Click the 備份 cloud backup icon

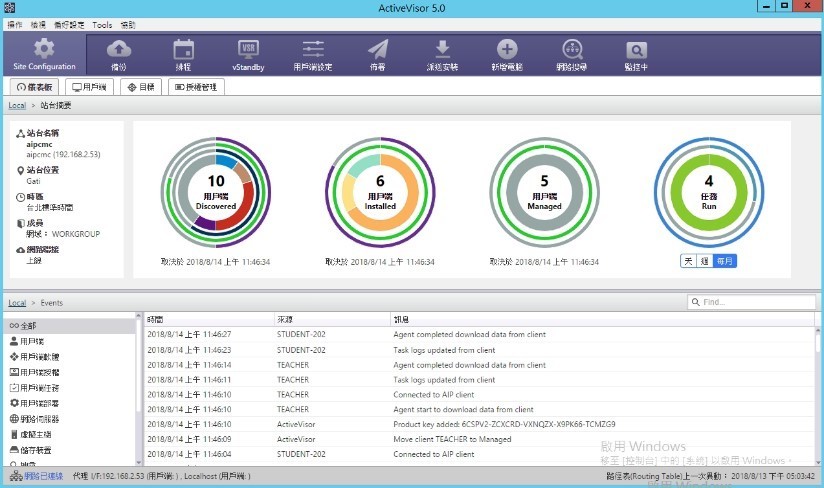[119, 49]
